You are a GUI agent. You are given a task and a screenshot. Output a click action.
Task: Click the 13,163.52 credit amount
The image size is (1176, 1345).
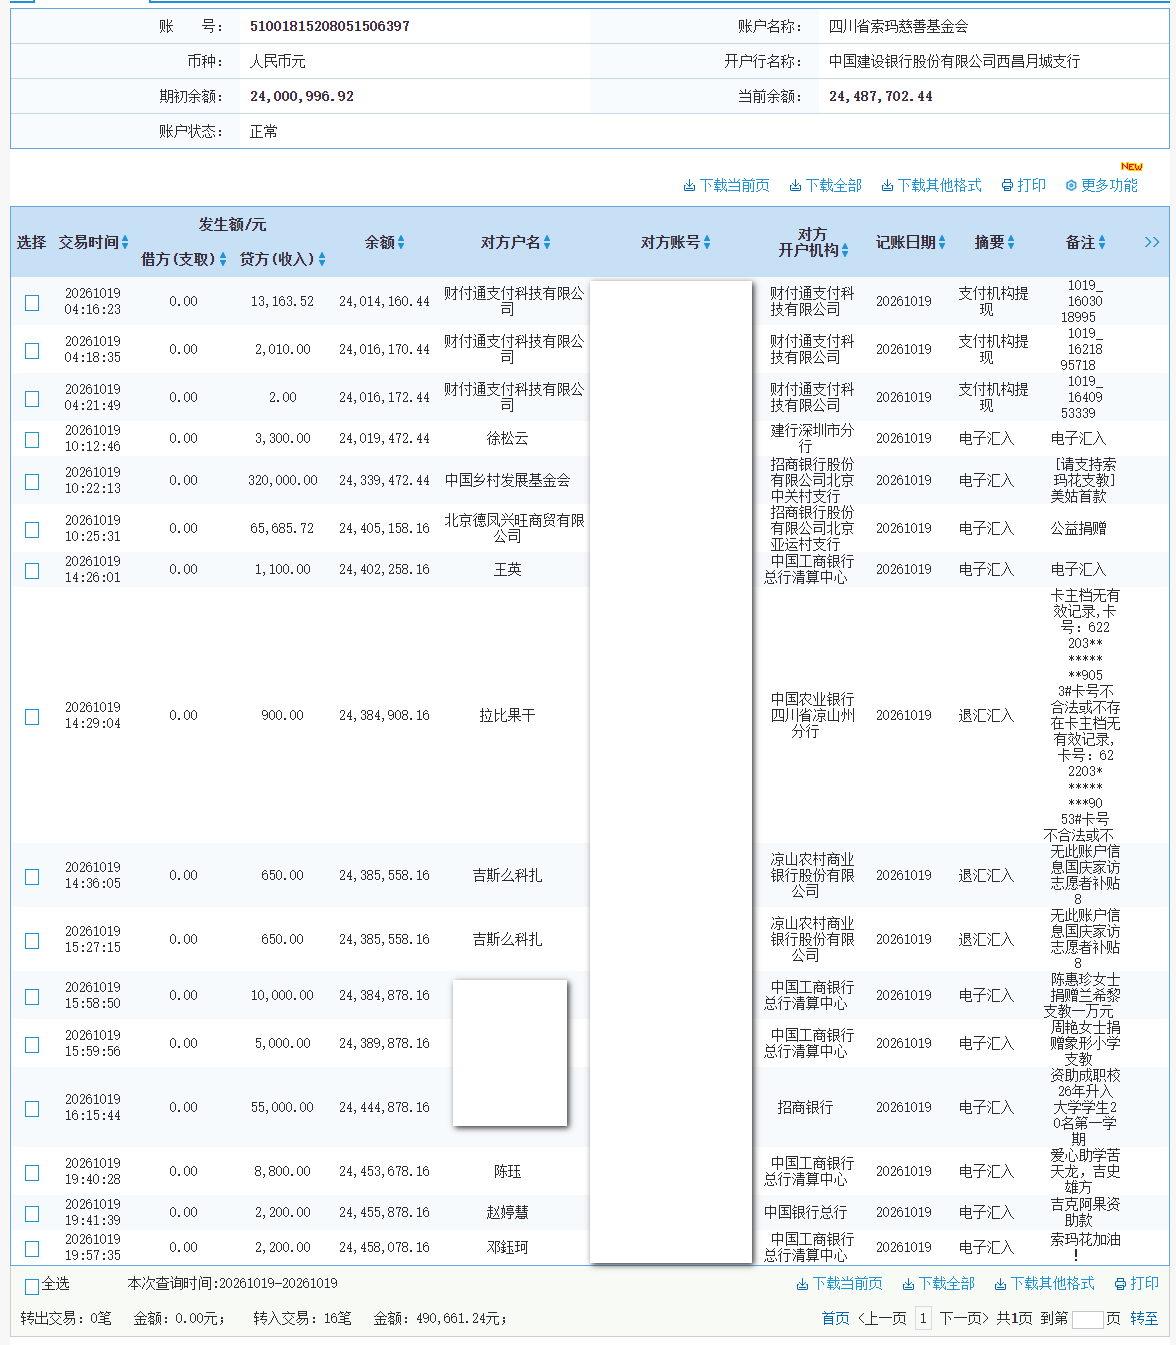[x=282, y=301]
